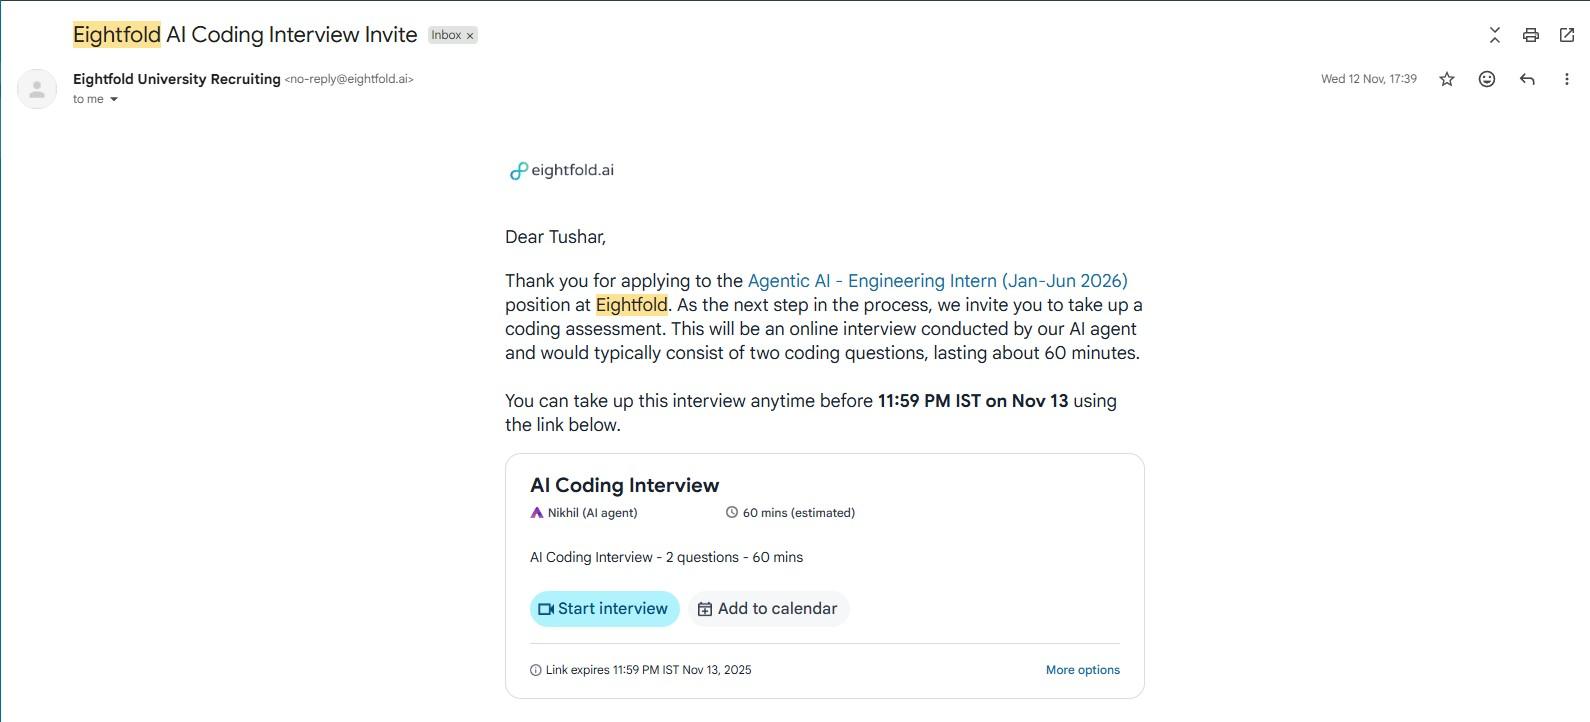Collapse all with the arrows icon
This screenshot has width=1590, height=722.
[x=1494, y=35]
